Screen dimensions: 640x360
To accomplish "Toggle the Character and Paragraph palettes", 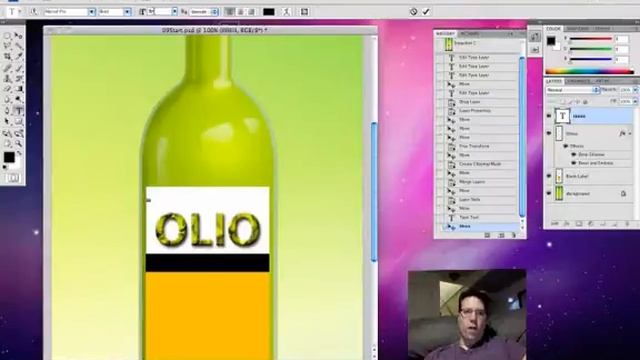I will [304, 12].
